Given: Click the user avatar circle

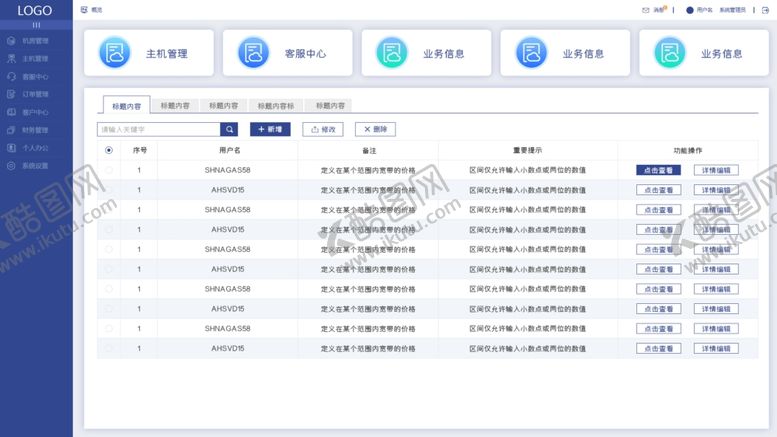Looking at the screenshot, I should [689, 10].
